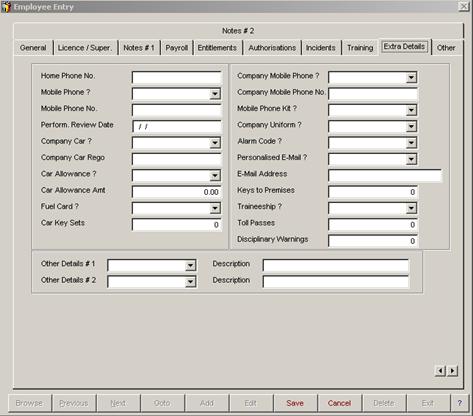The image size is (473, 416).
Task: Focus the Car Key Sets field
Action: (176, 225)
